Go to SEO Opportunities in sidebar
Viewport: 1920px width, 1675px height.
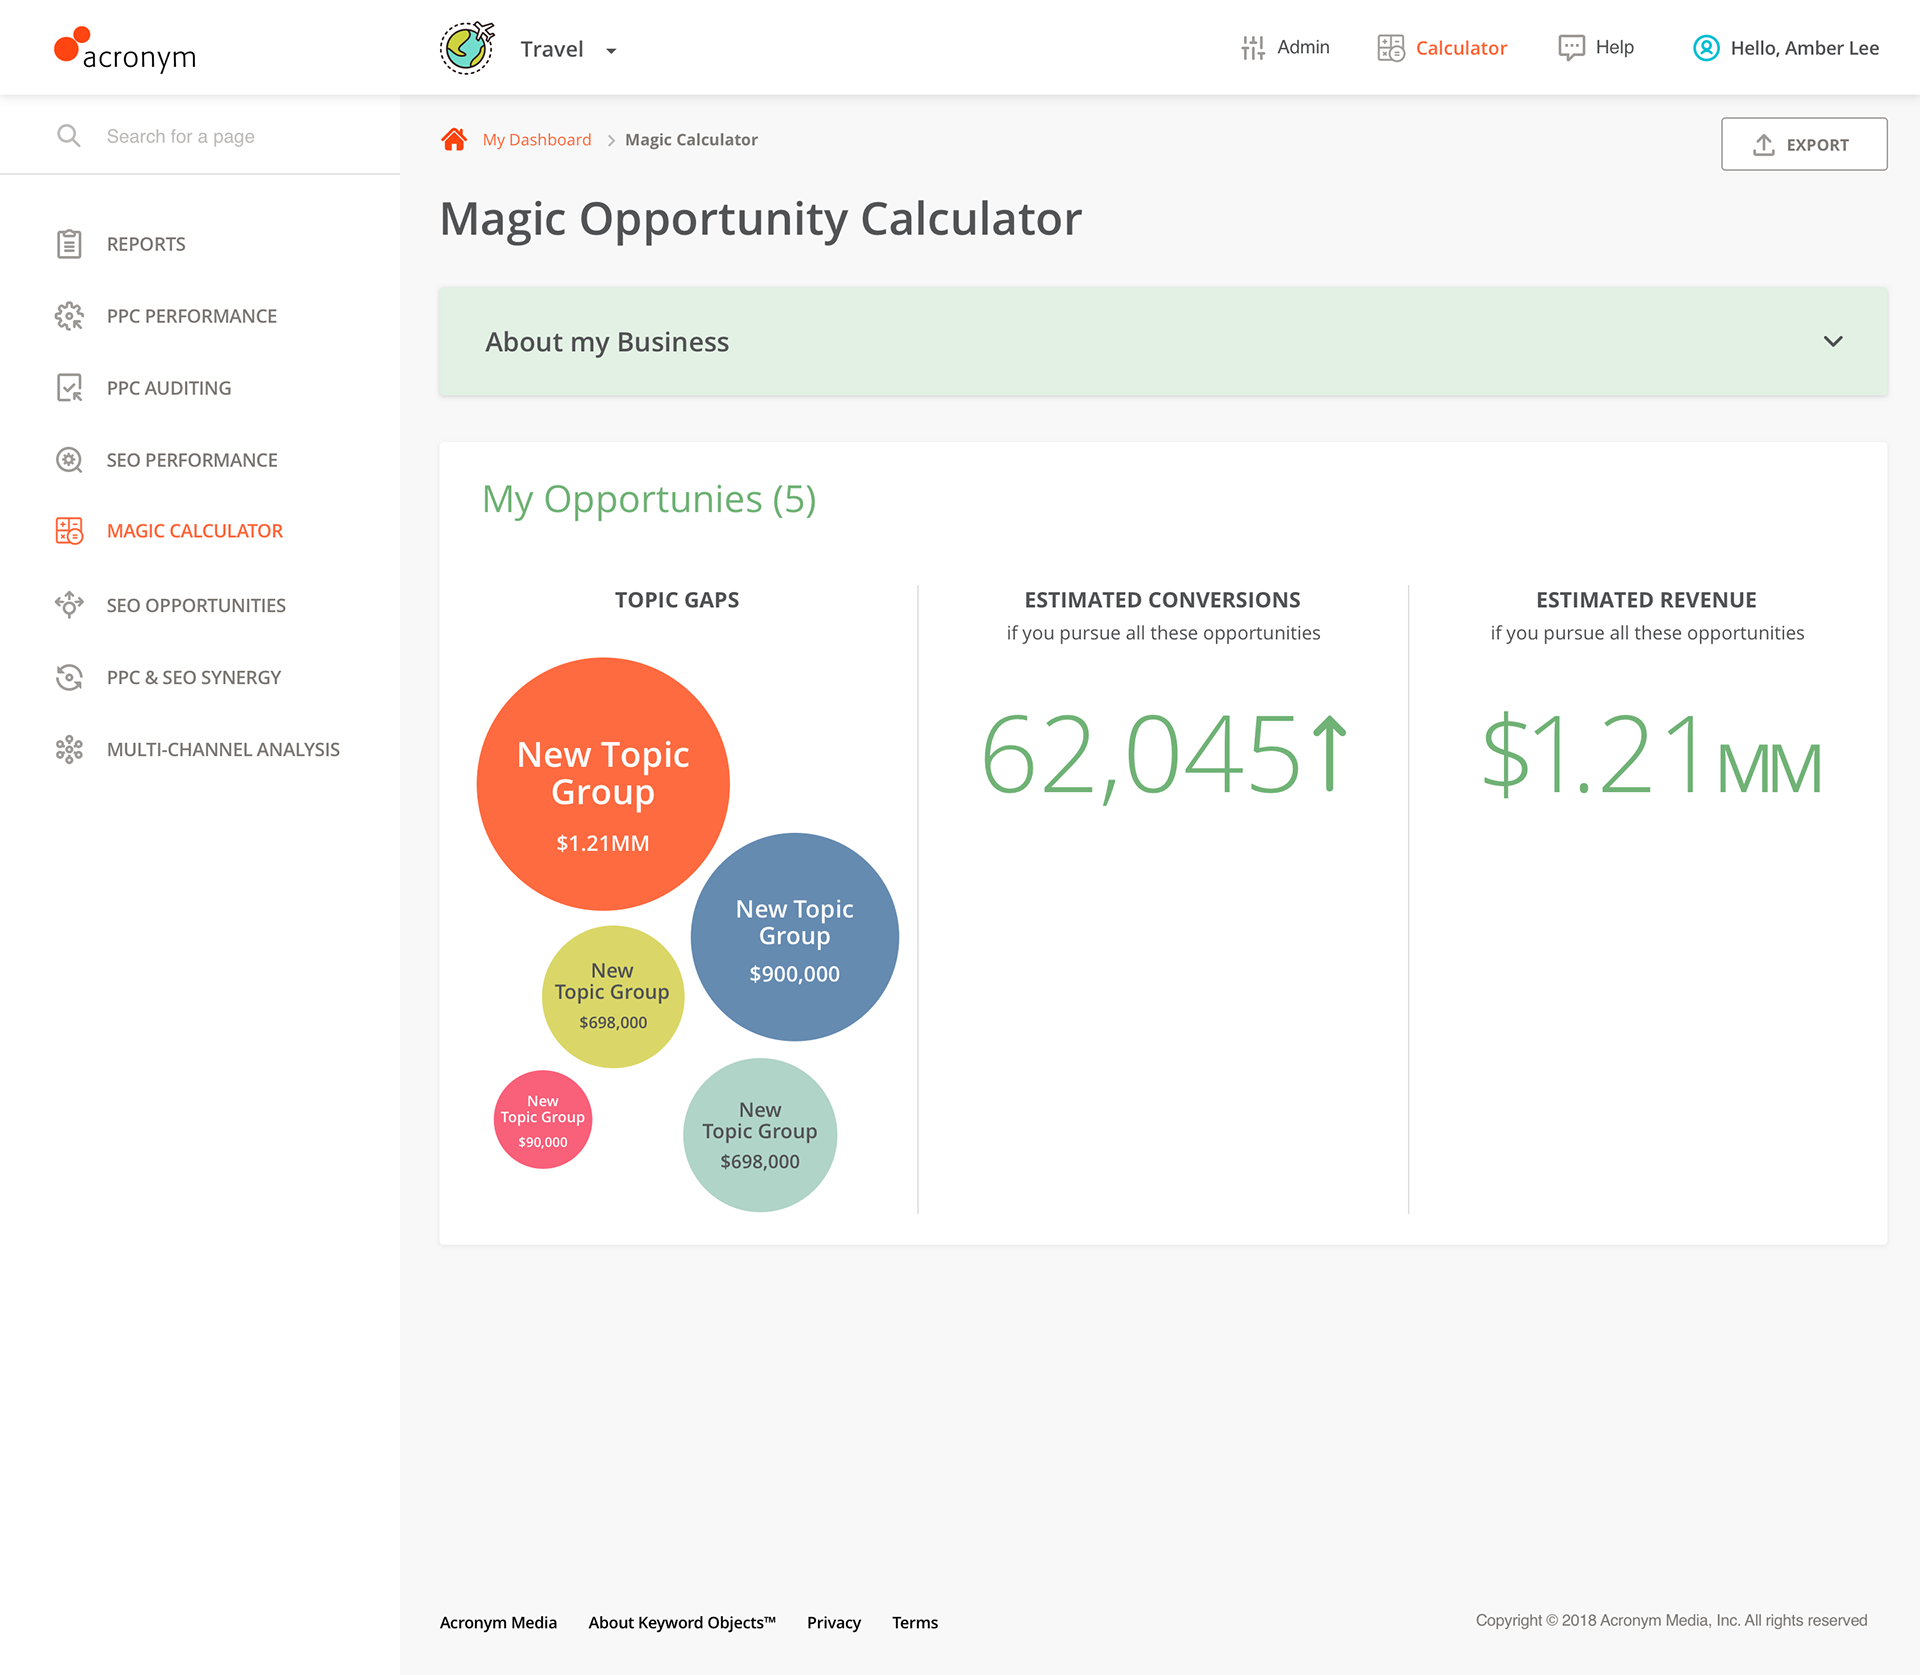(195, 605)
